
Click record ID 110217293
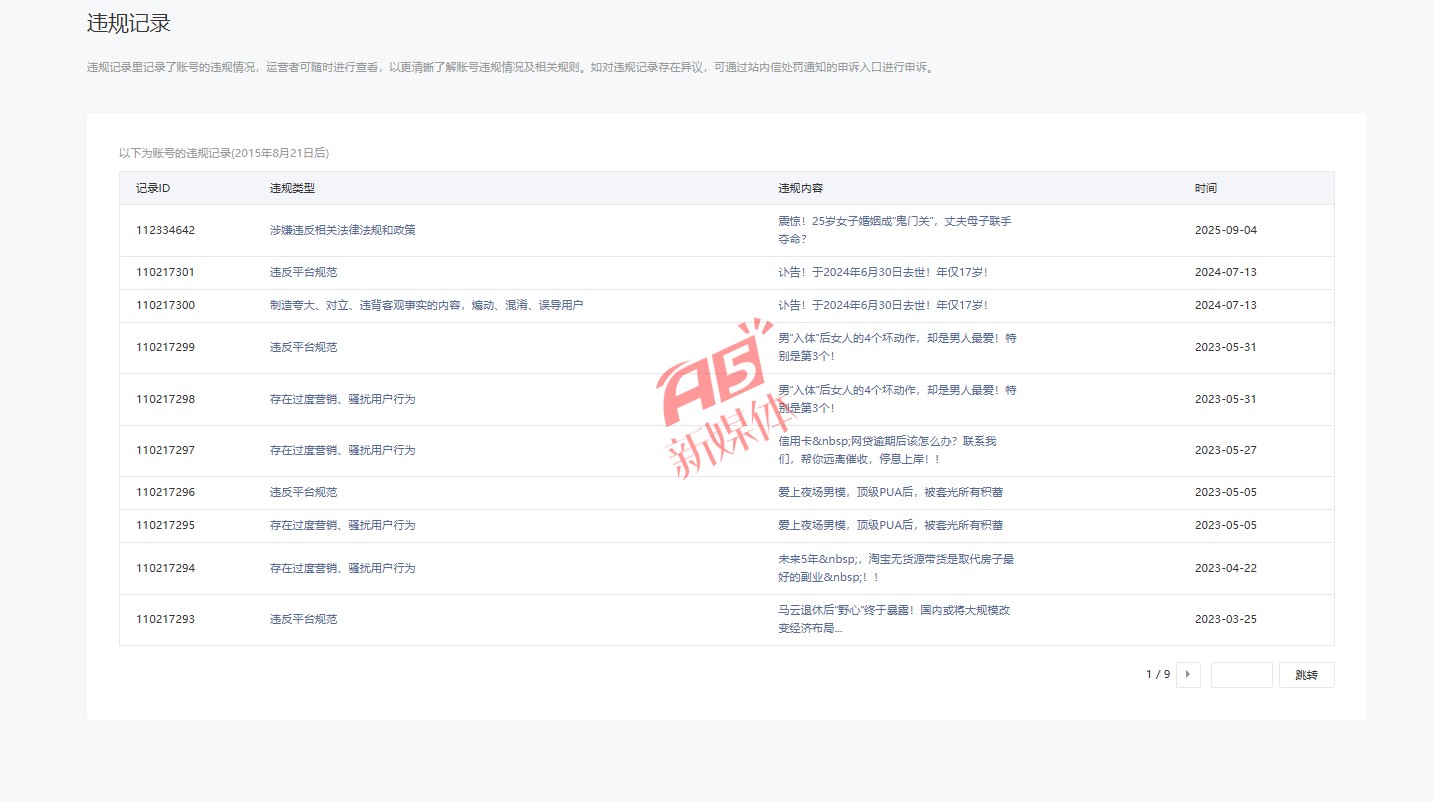click(166, 619)
